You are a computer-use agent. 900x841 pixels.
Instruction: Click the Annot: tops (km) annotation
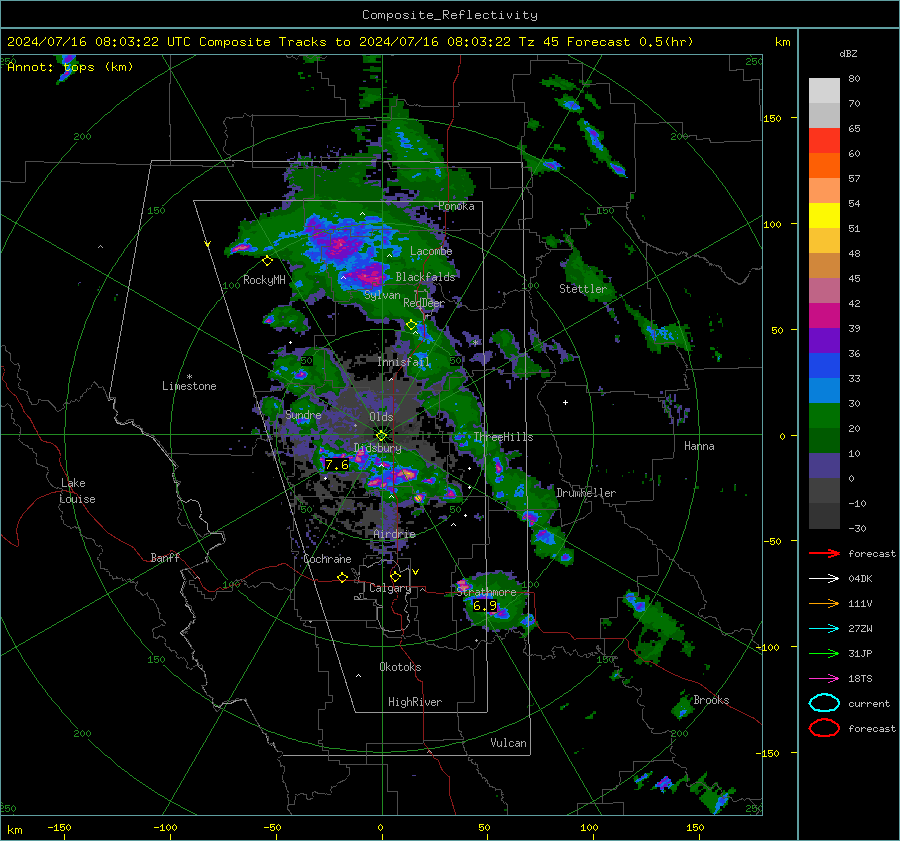(70, 67)
